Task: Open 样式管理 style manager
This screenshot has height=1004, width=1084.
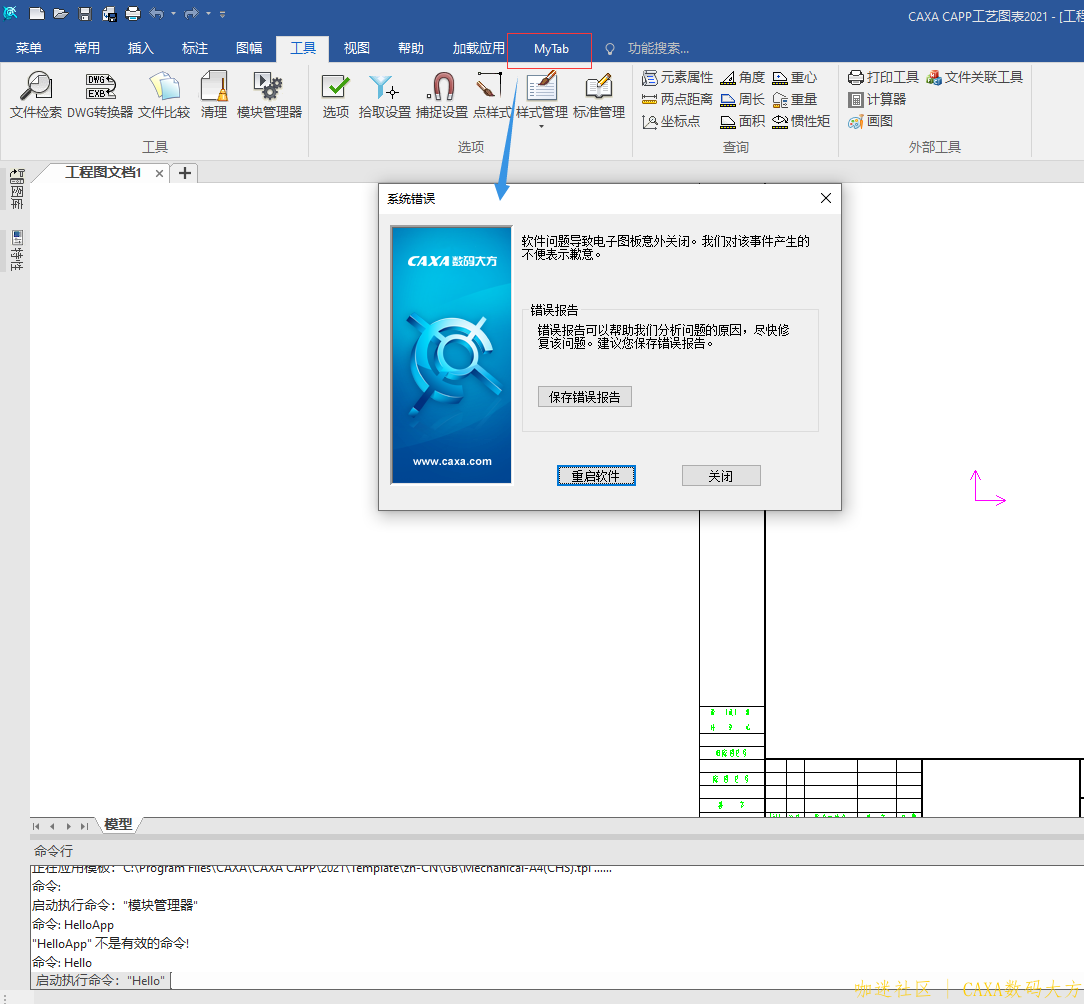Action: (x=542, y=95)
